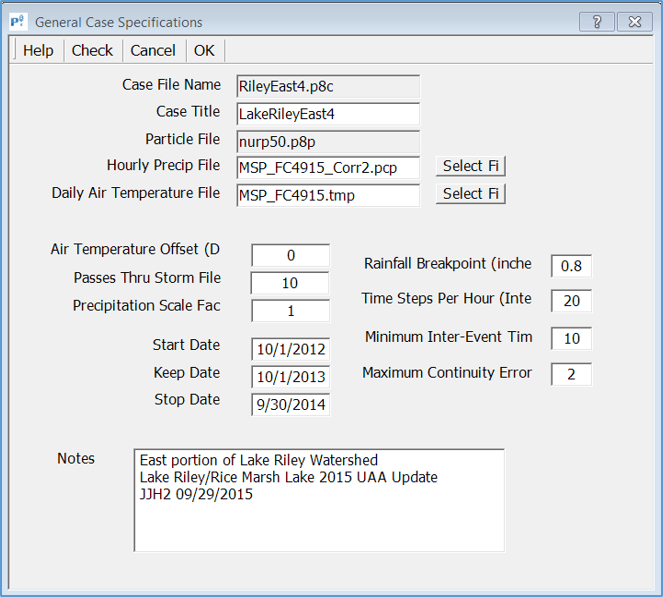Edit the Rainfall Breakpoint value
Screen dimensions: 663x597
[571, 266]
